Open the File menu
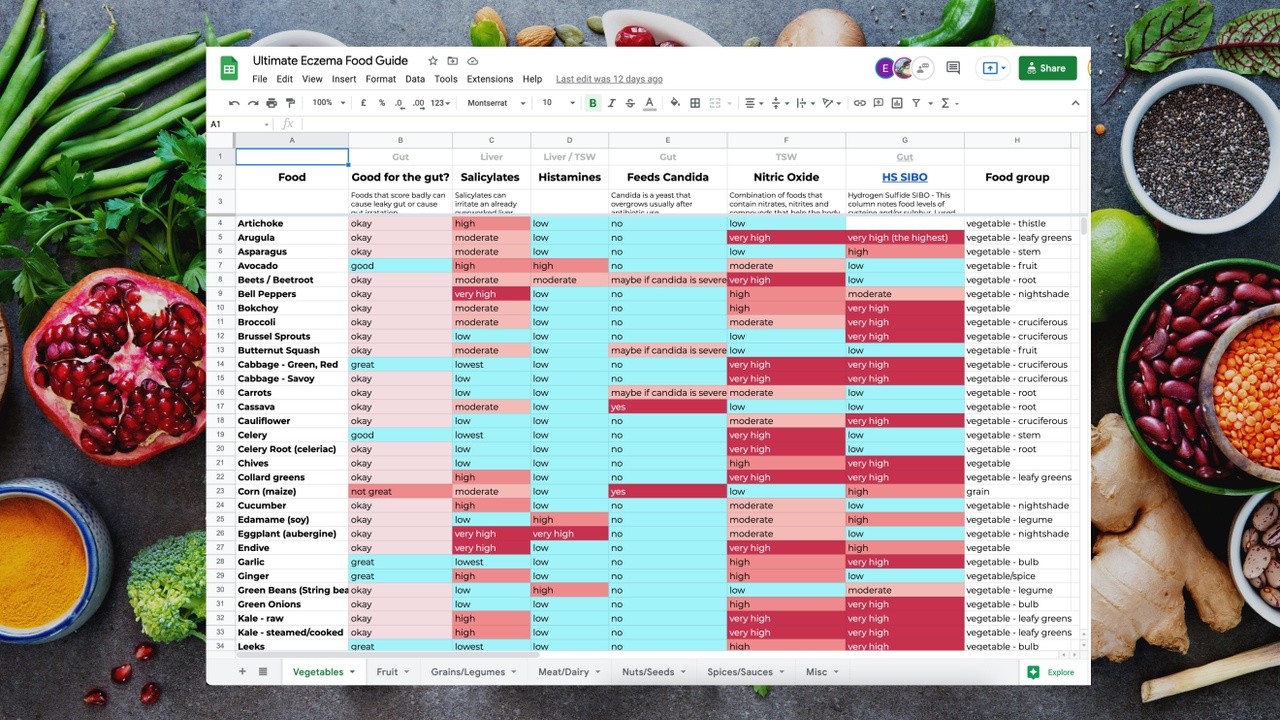The height and width of the screenshot is (720, 1280). pos(260,79)
